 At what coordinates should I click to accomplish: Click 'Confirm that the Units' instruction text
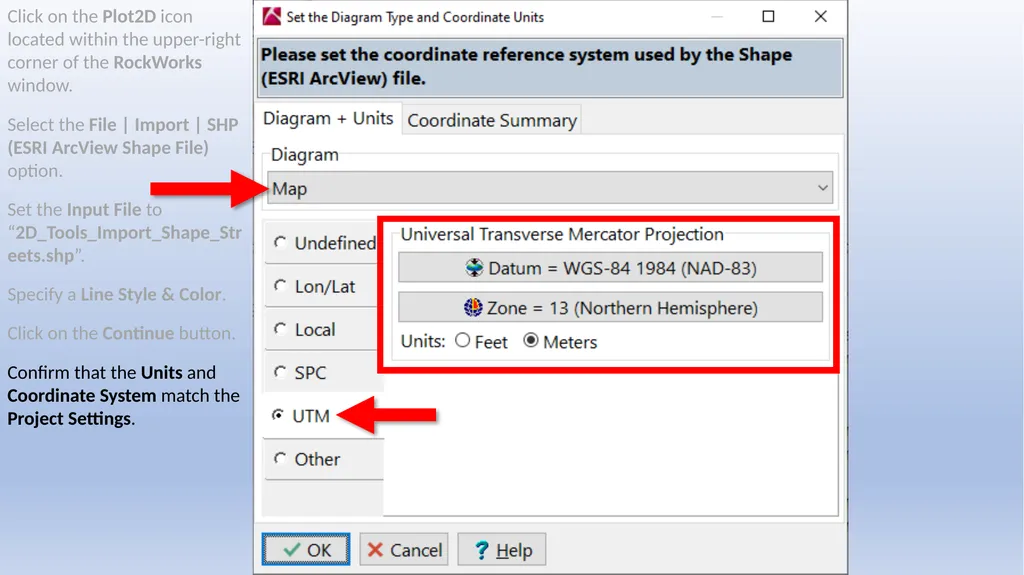(123, 395)
